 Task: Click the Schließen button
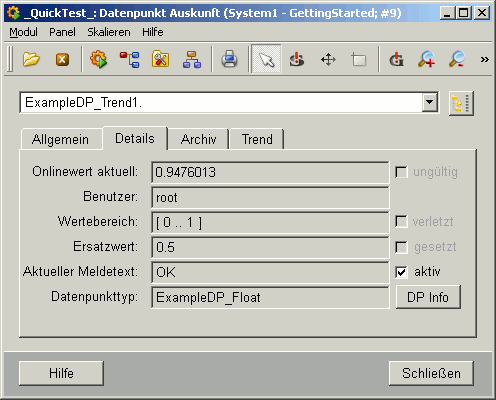(x=431, y=373)
